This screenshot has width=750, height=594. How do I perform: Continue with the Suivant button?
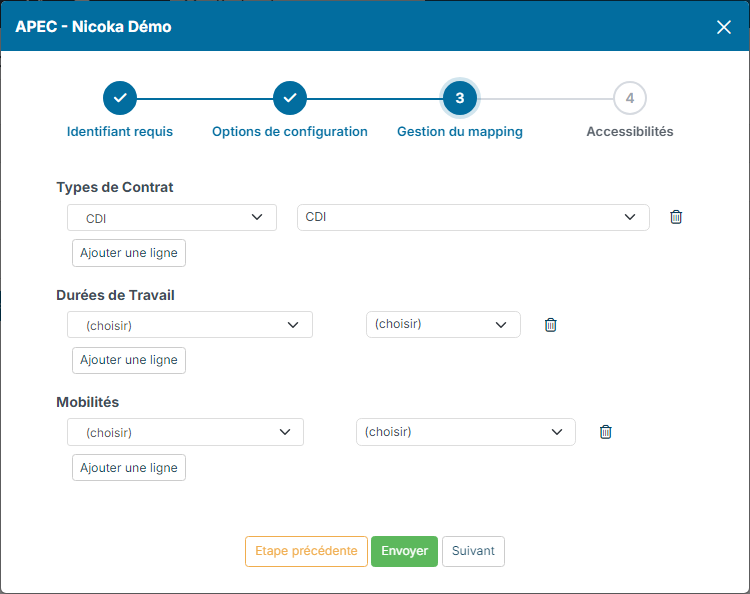473,551
